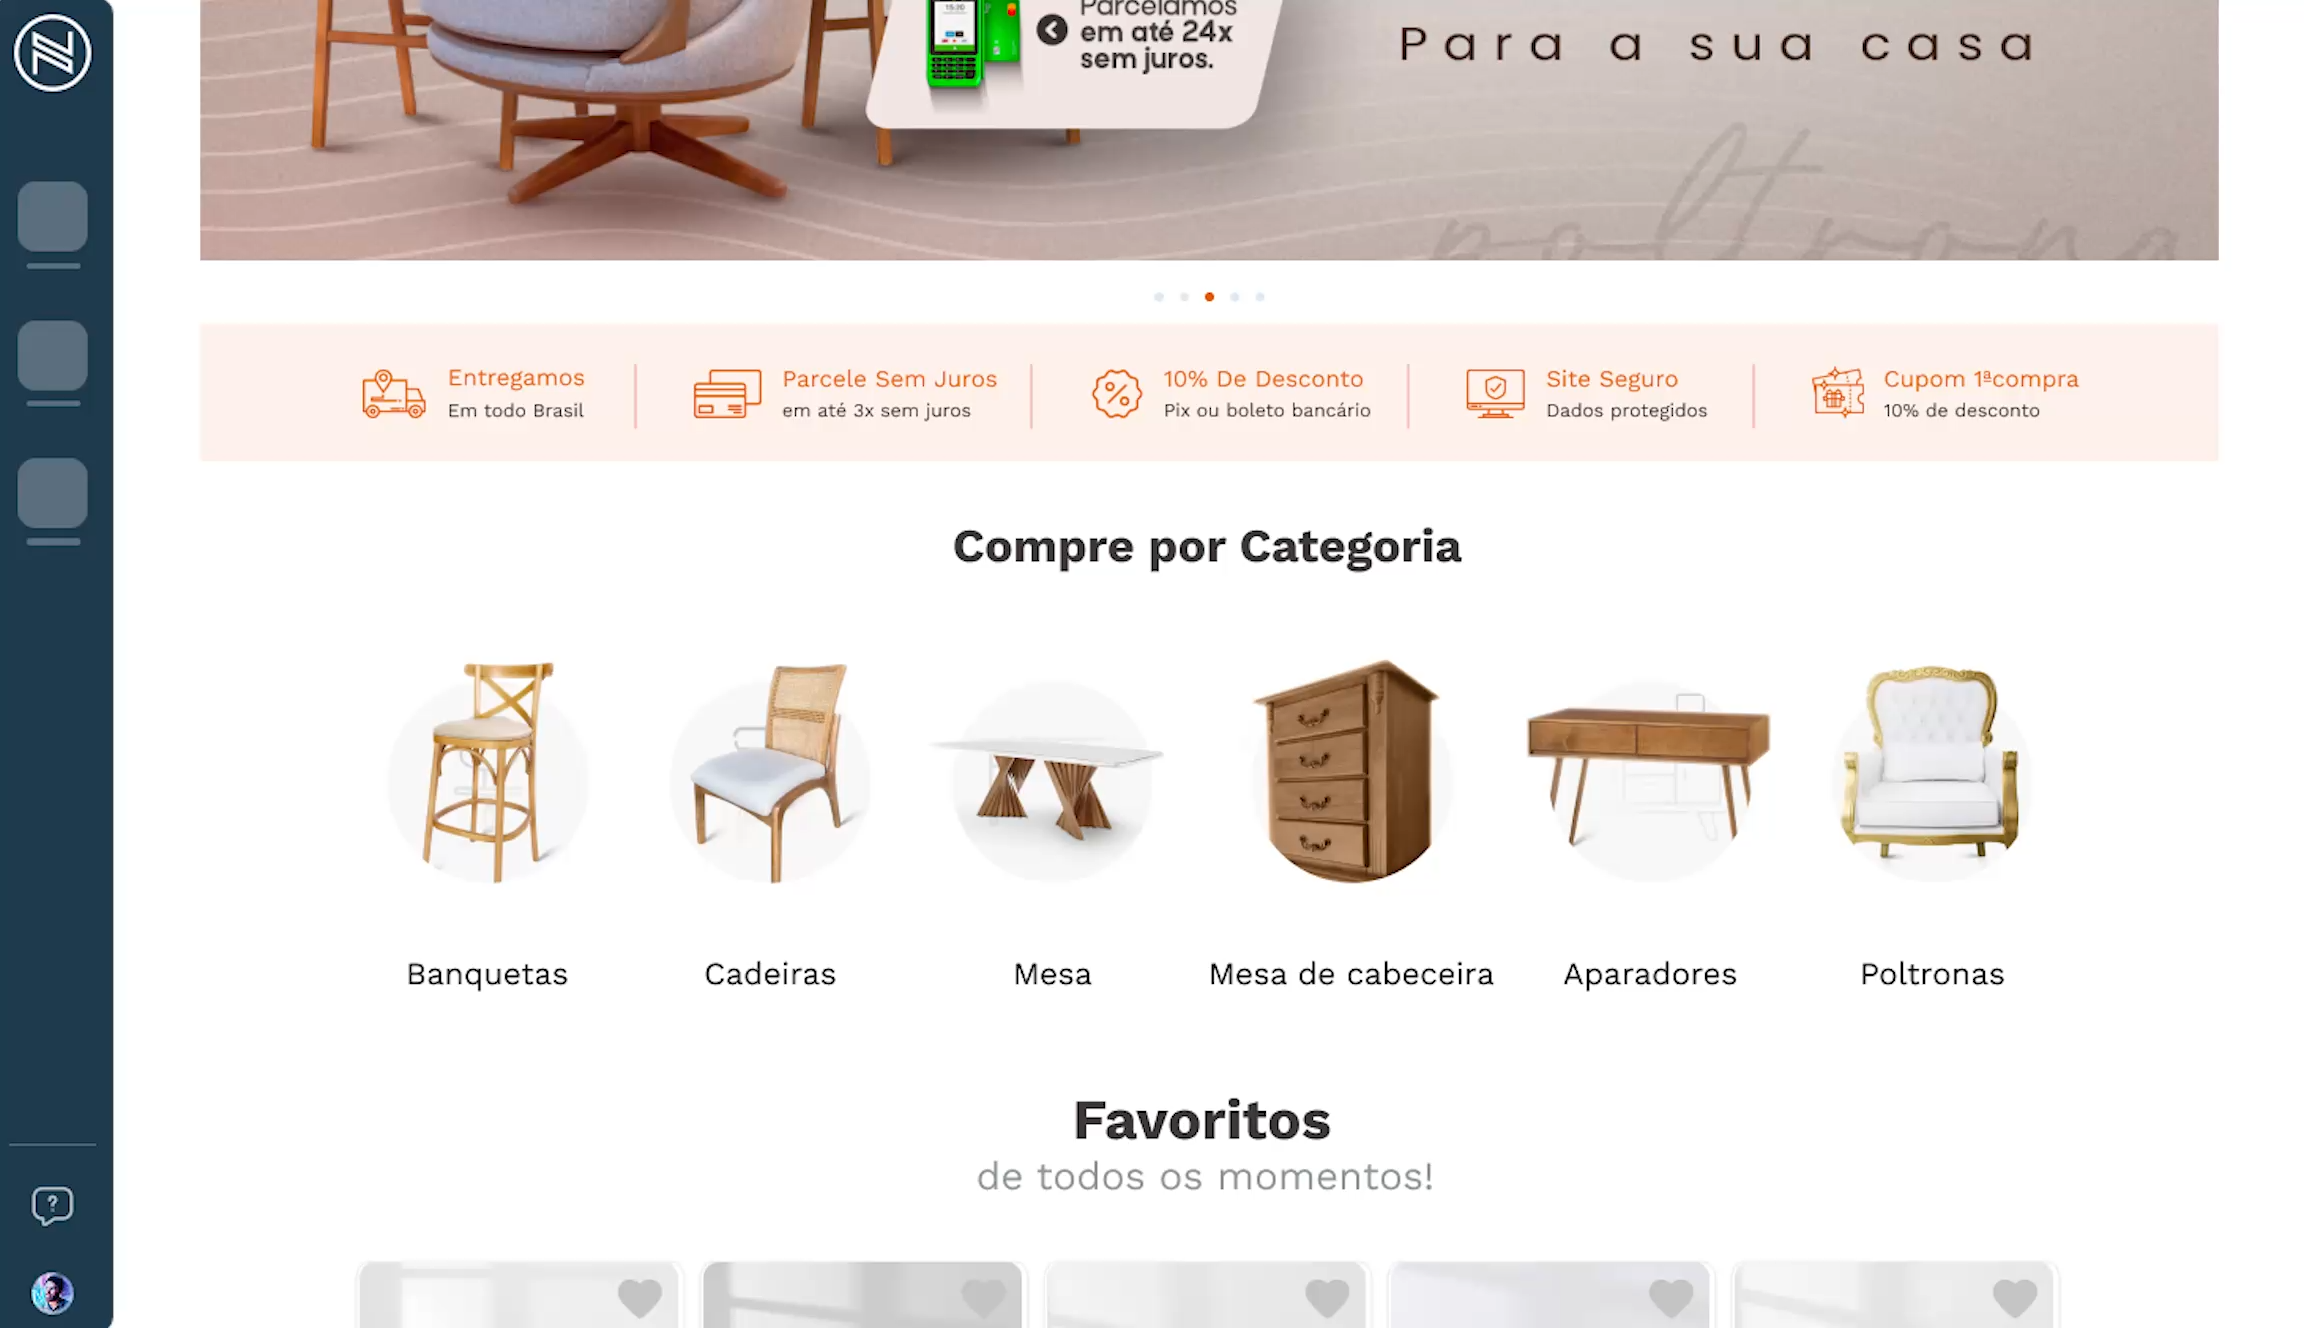The height and width of the screenshot is (1328, 2304).
Task: Favorite the first product with heart
Action: pos(640,1298)
